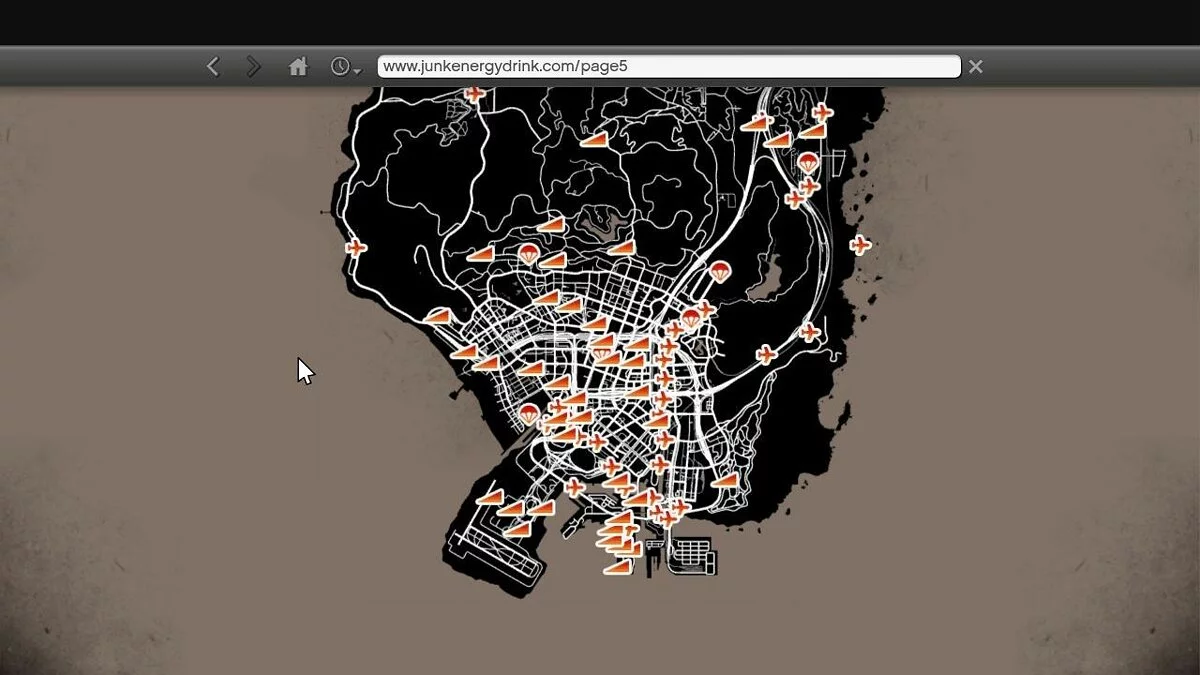
Task: Go forward to the next page
Action: pos(253,67)
